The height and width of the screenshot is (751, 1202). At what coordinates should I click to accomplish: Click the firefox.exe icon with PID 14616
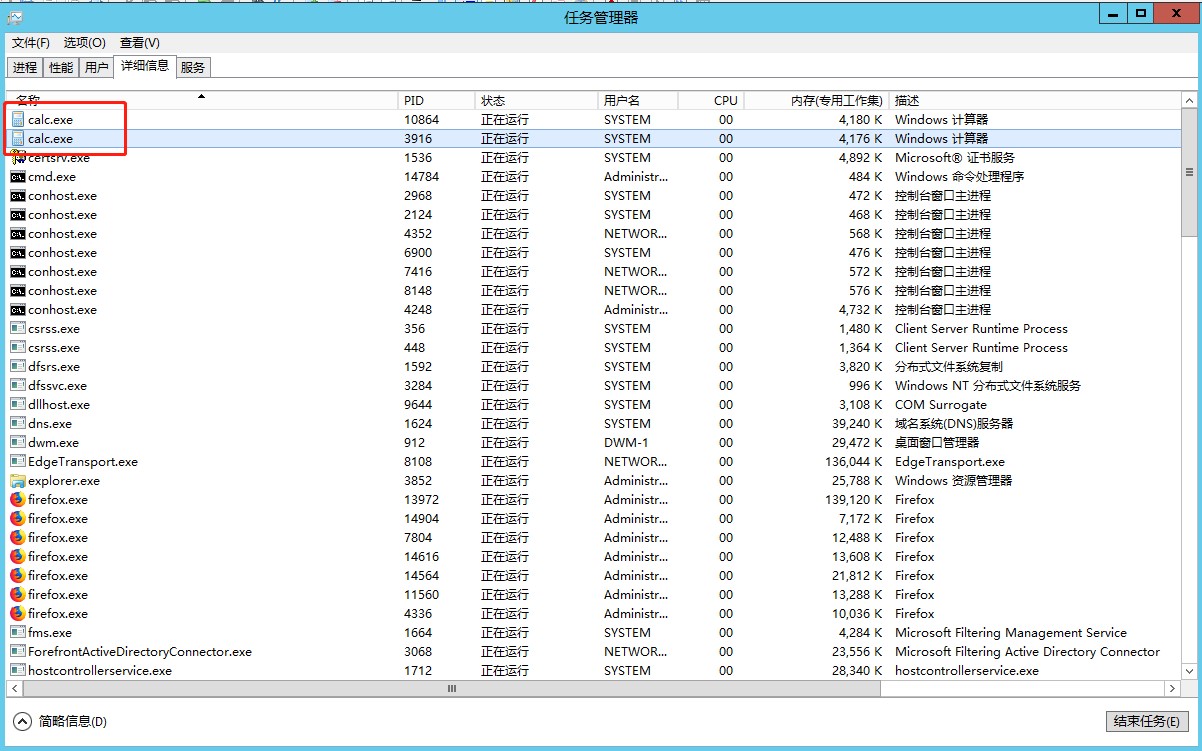(x=18, y=556)
